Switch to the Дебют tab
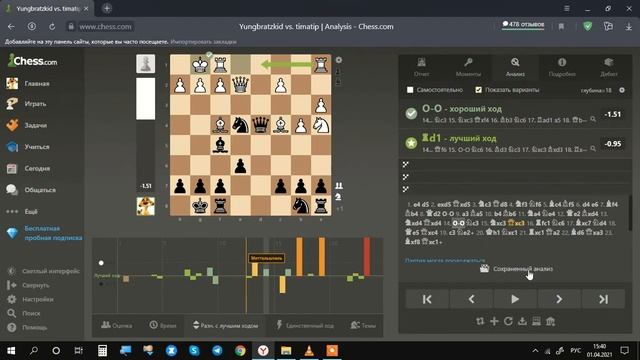This screenshot has height=360, width=640. (609, 67)
